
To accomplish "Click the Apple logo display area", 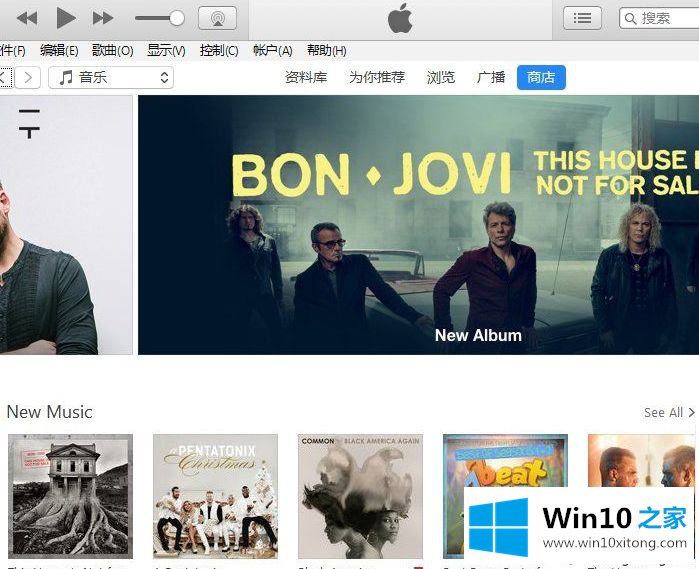I will (400, 19).
